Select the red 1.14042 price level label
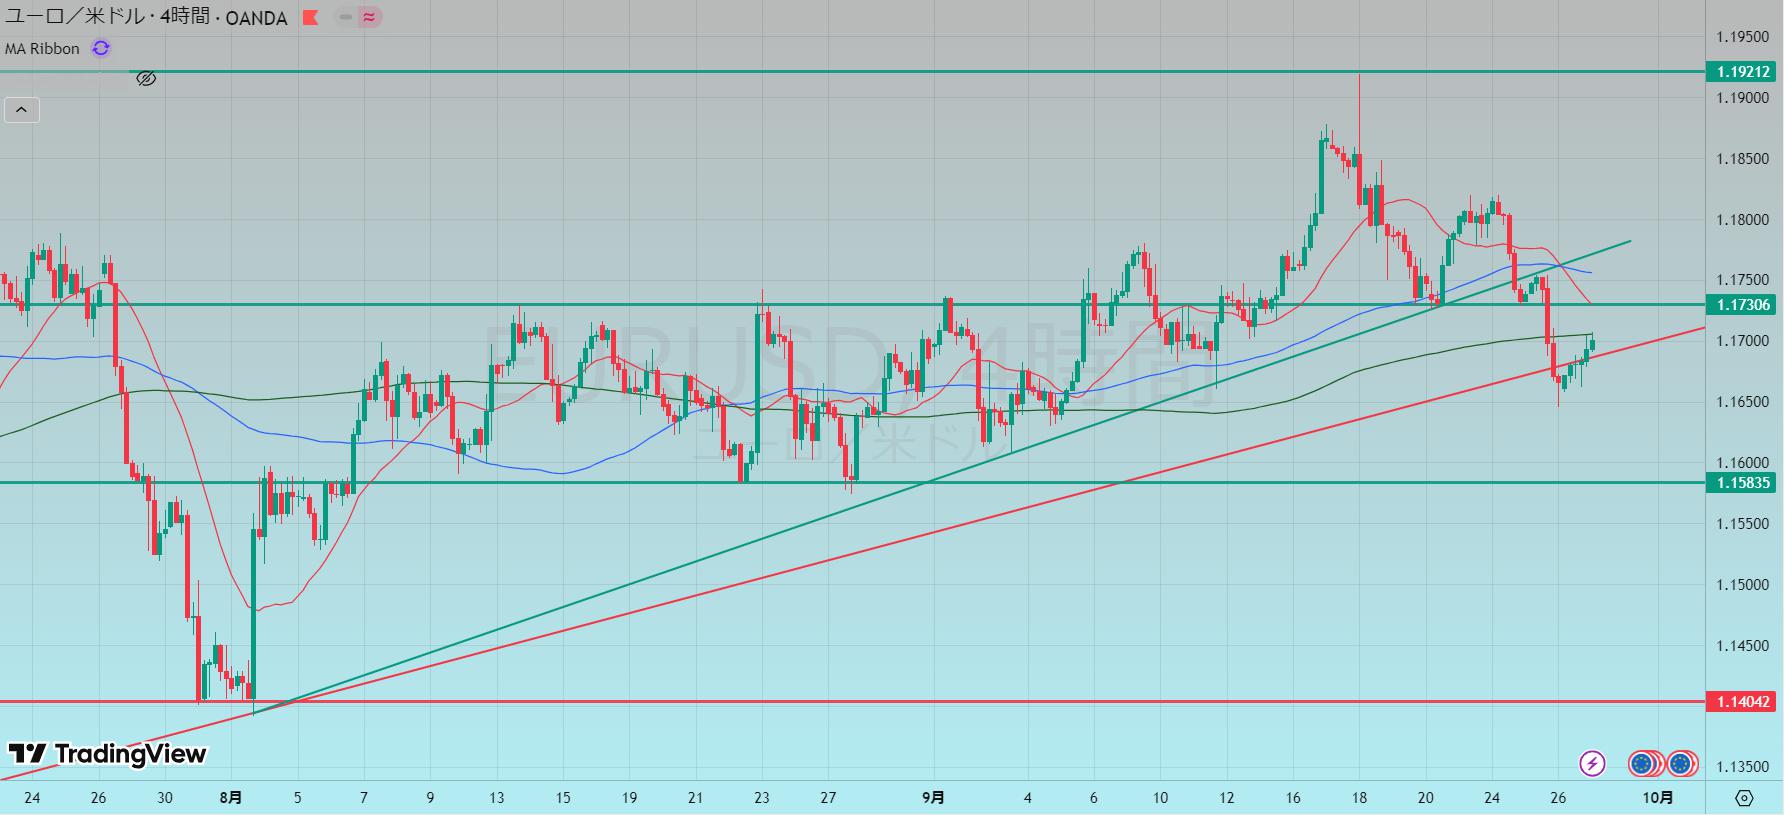 [1743, 702]
